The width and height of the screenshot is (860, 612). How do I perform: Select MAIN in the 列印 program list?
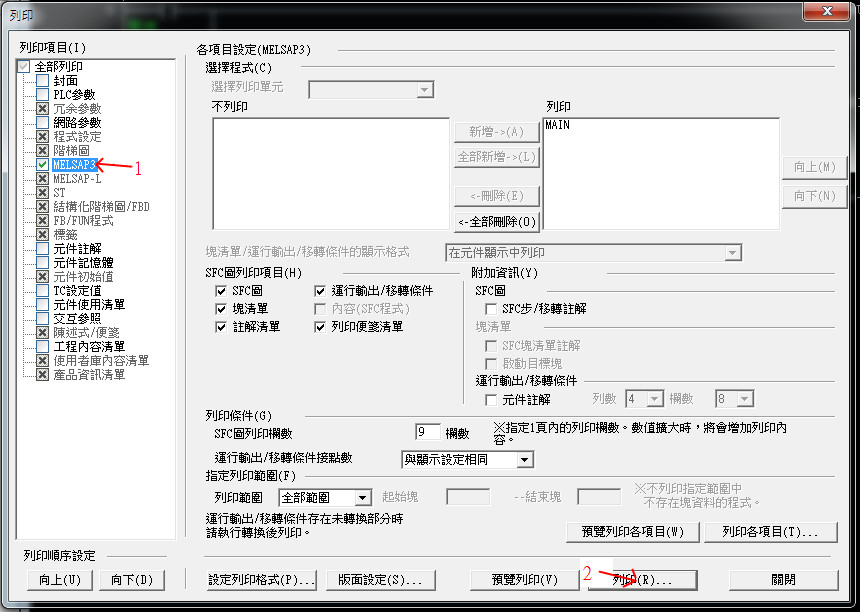coord(558,126)
